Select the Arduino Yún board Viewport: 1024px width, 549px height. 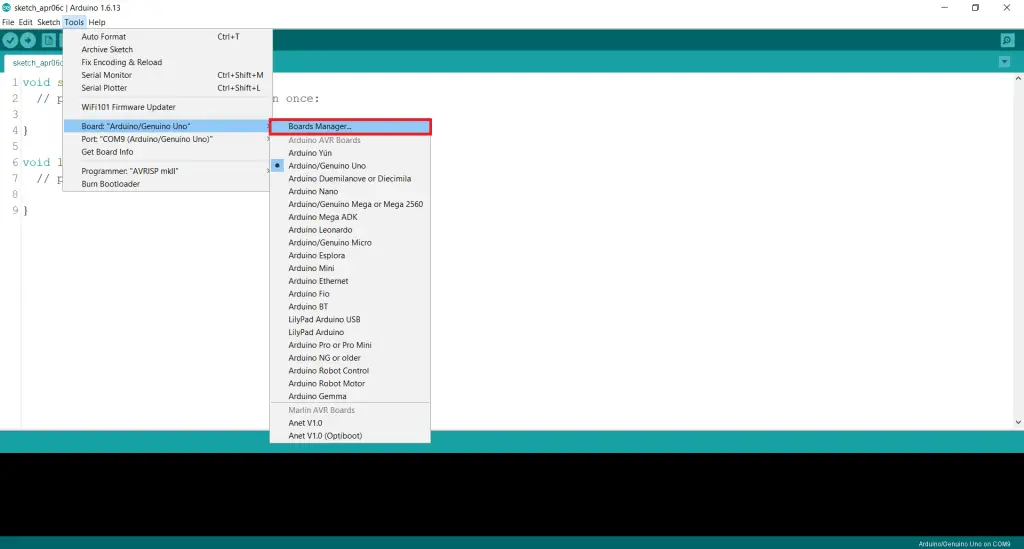[351, 153]
